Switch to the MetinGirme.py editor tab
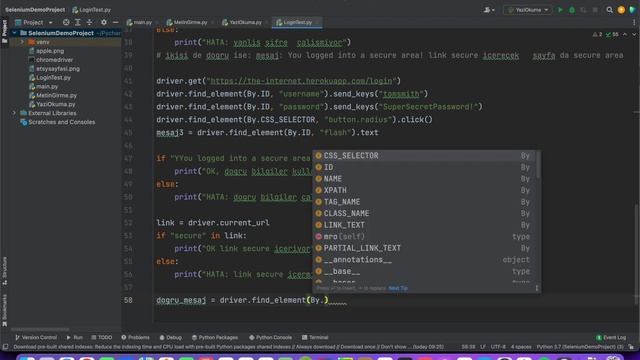Viewport: 640px width, 360px height. pyautogui.click(x=187, y=22)
